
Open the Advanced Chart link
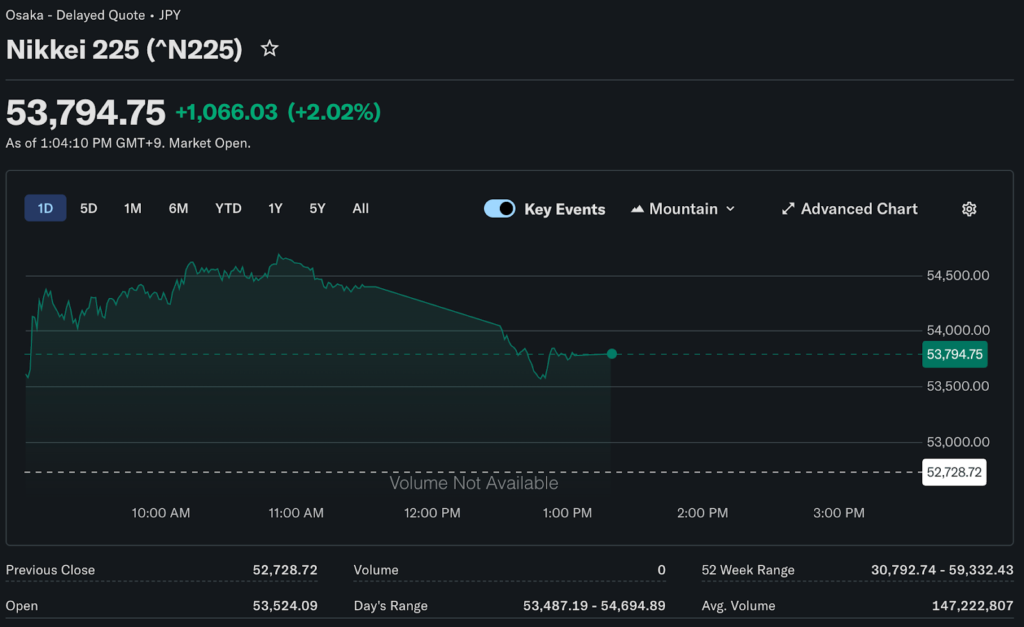(x=858, y=209)
